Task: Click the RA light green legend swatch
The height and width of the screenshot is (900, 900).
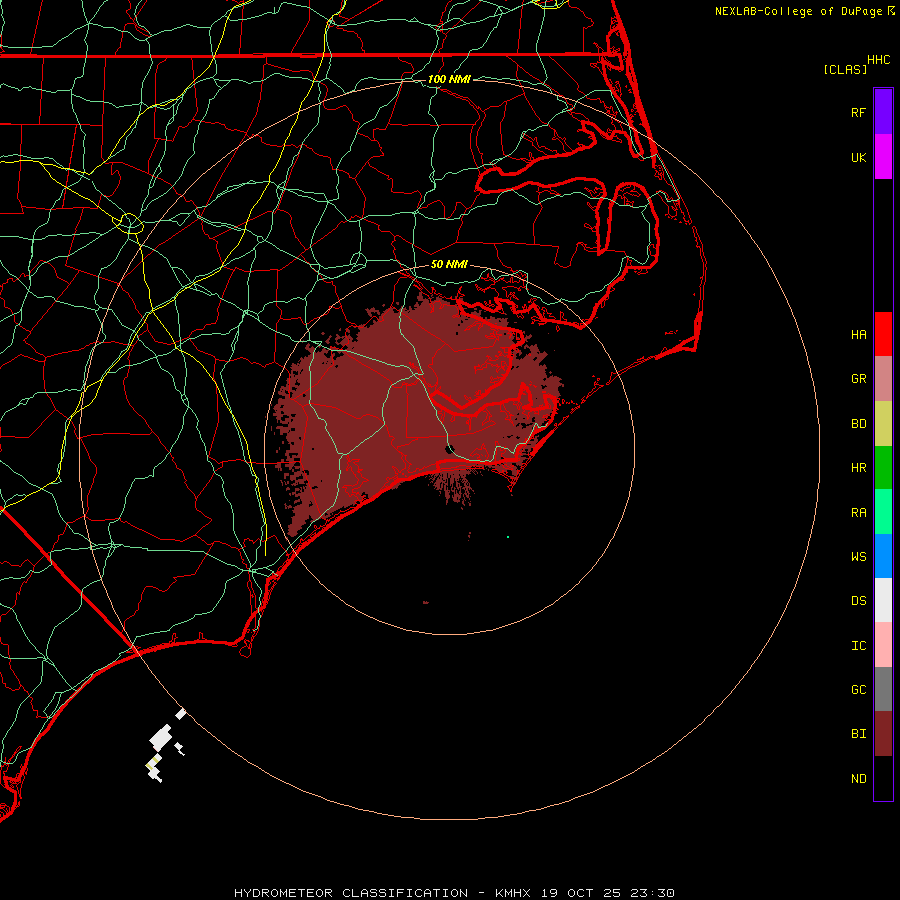Action: pos(883,512)
